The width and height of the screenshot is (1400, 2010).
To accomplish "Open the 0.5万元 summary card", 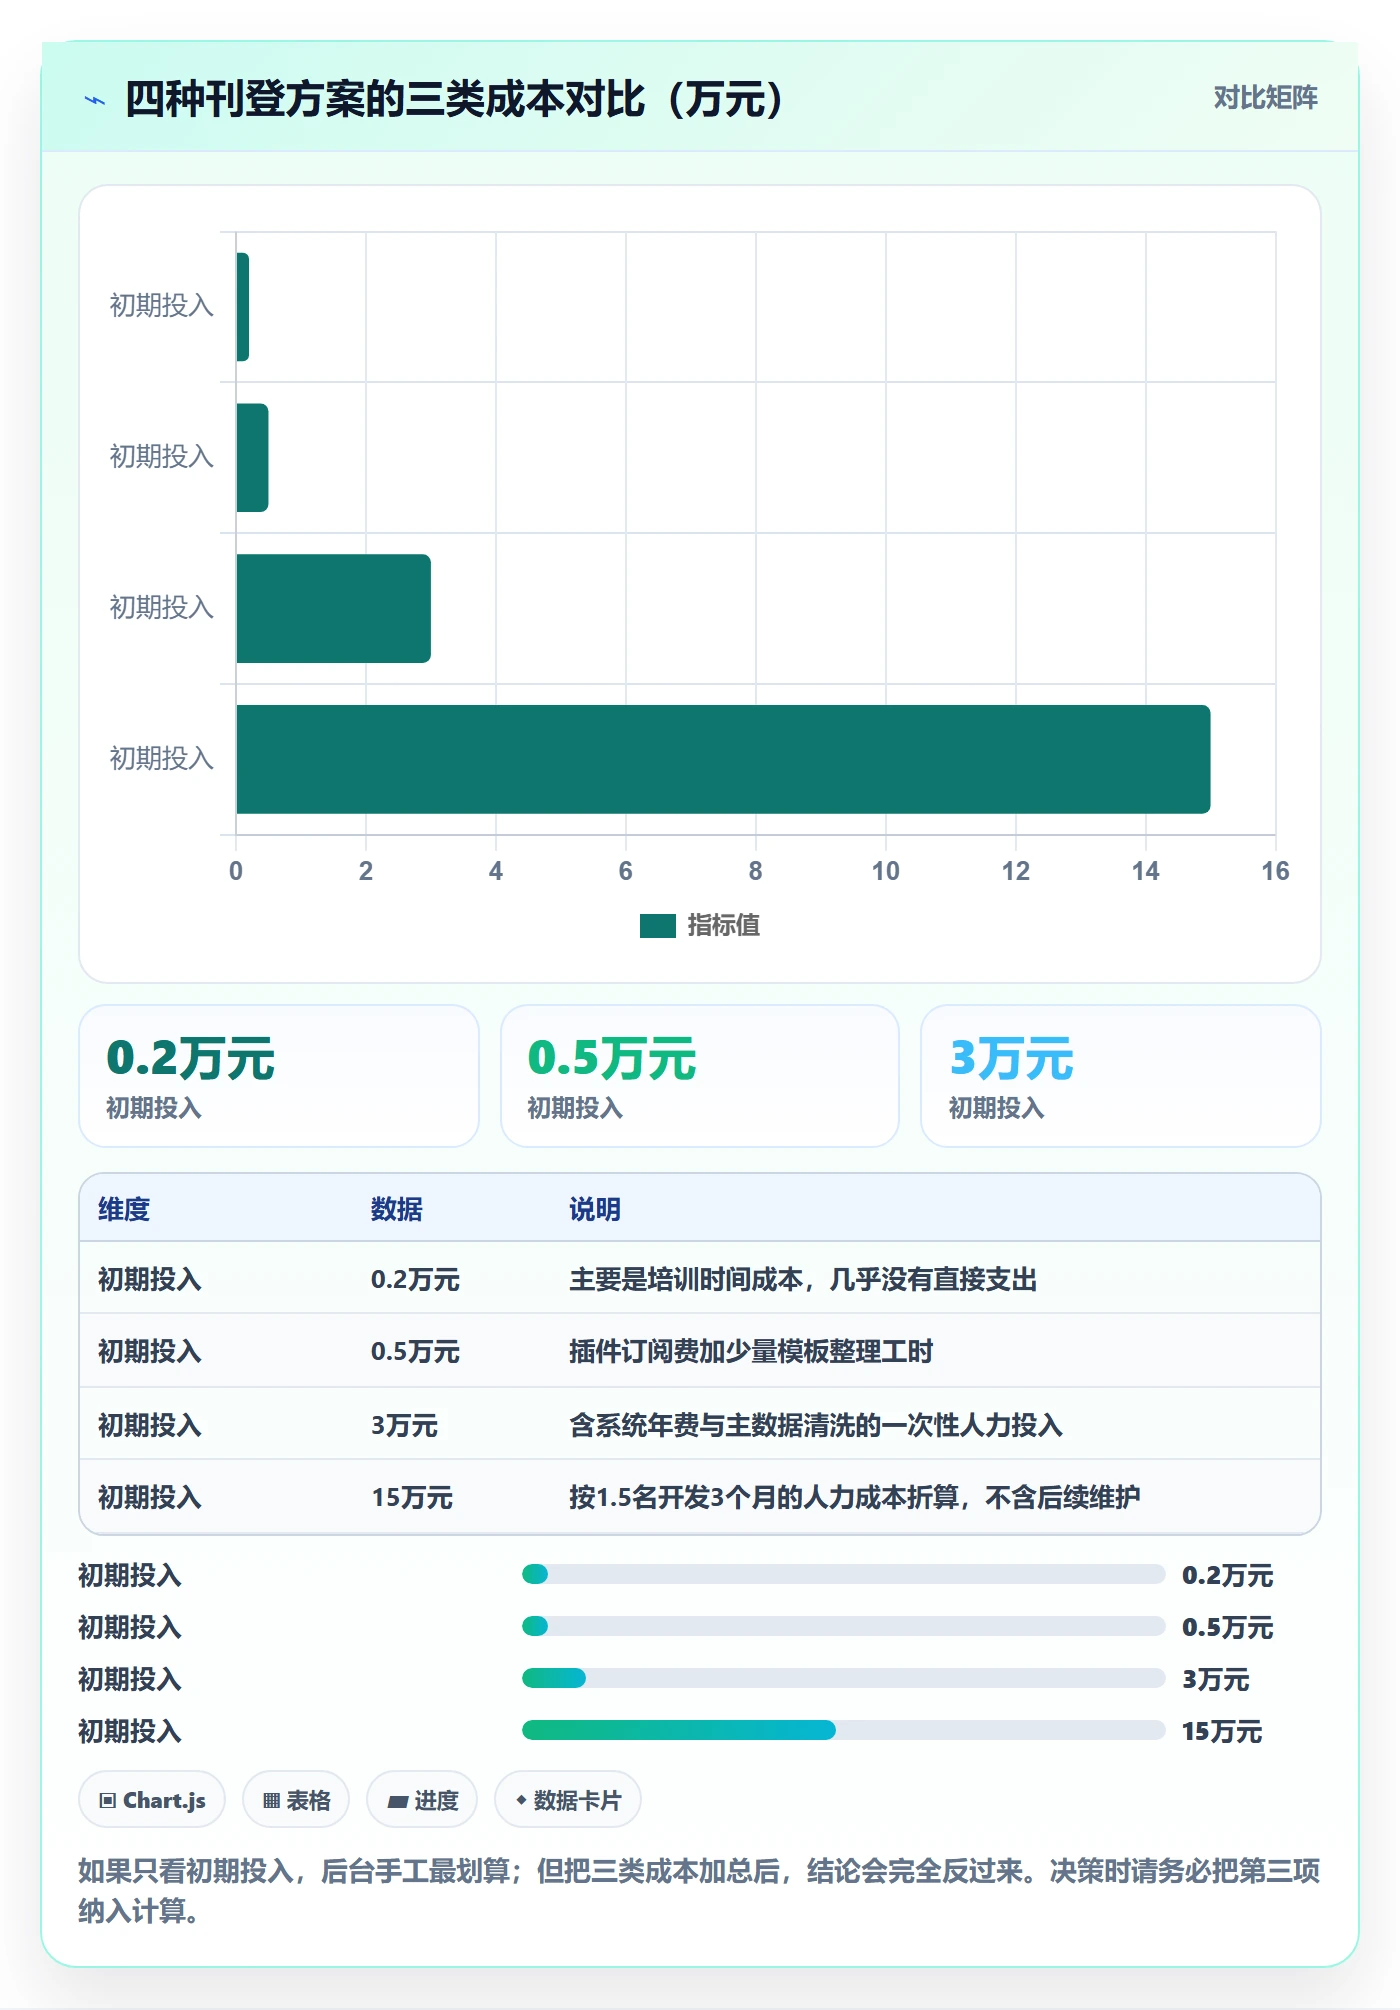I will click(x=700, y=1076).
